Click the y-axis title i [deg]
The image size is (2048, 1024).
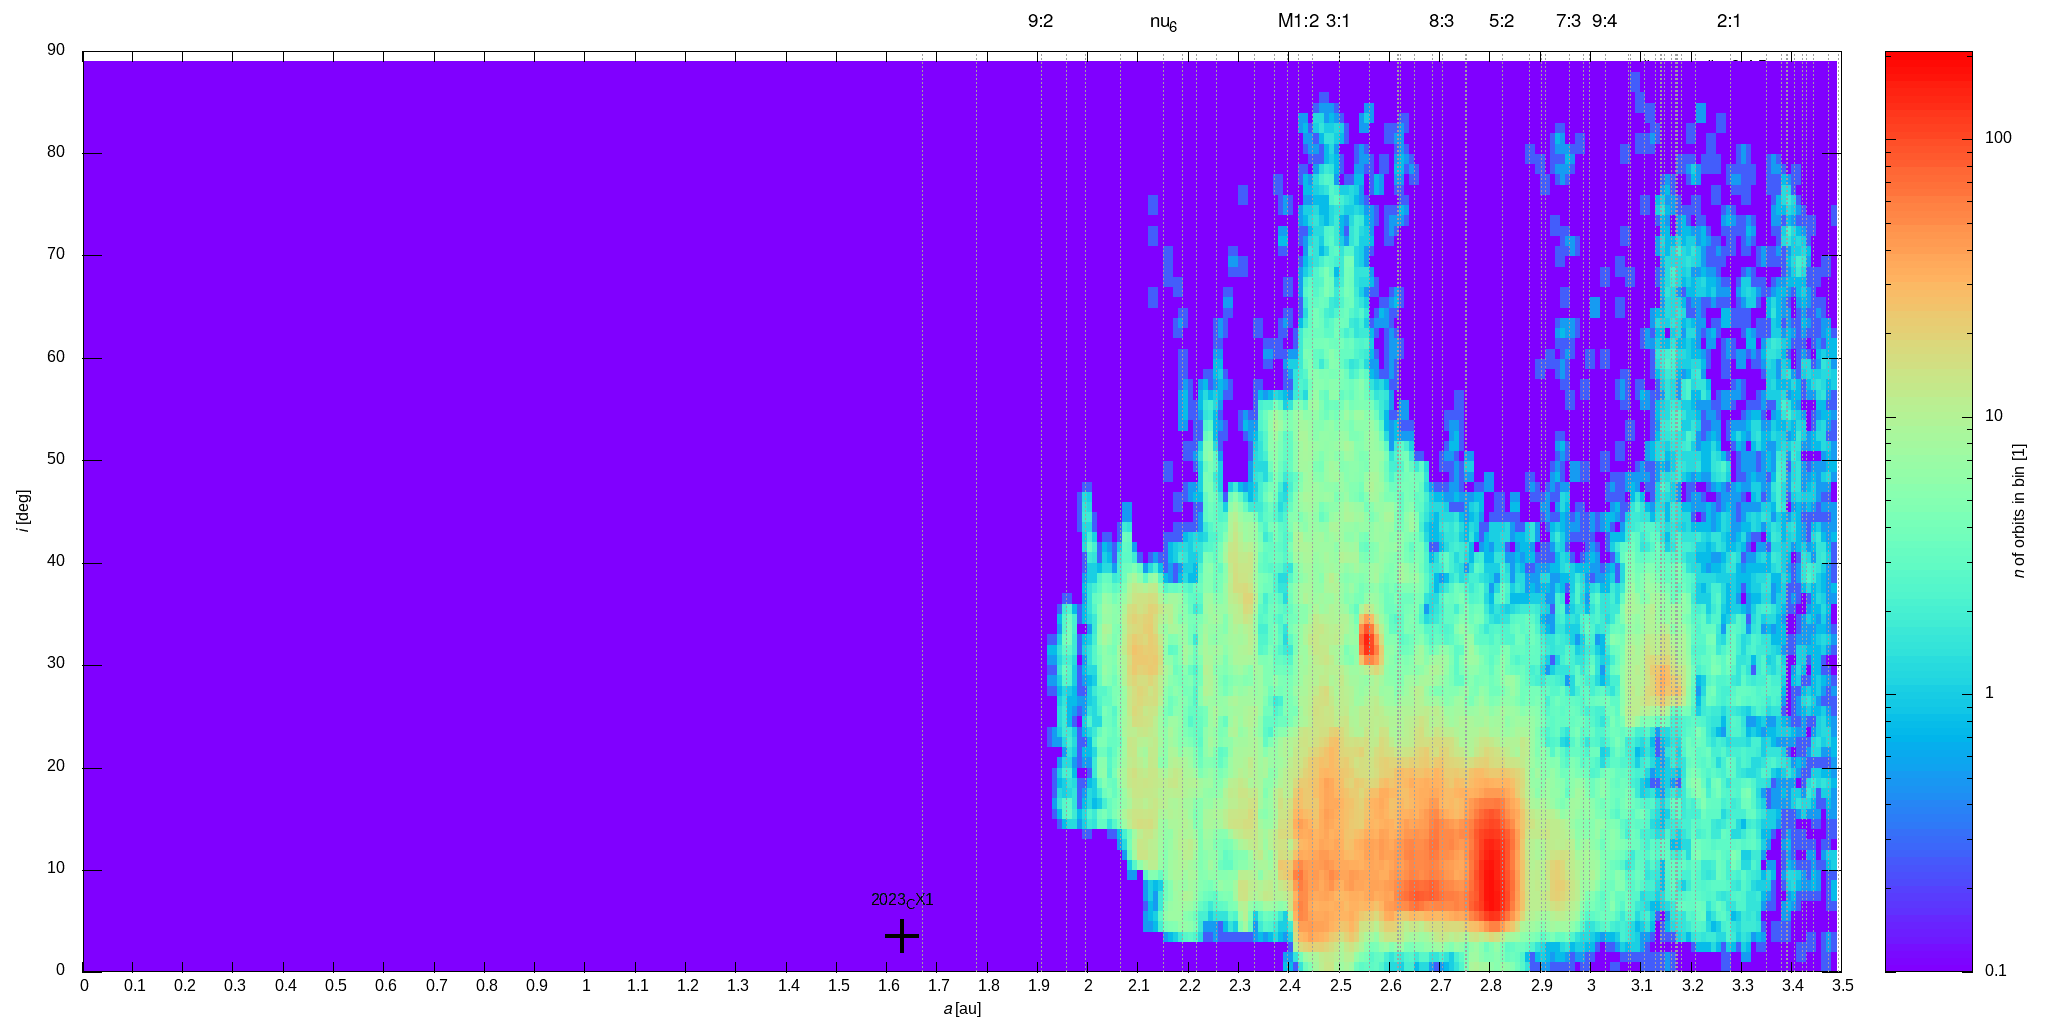23,511
